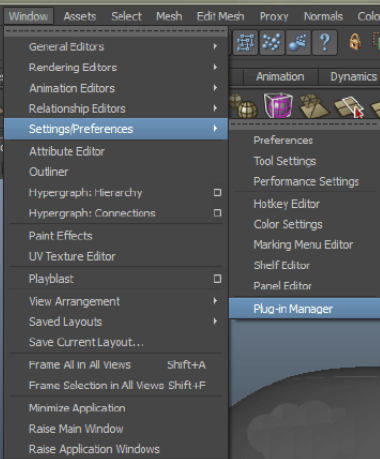Image resolution: width=380 pixels, height=459 pixels.
Task: Click magenta sphere in cube shelf icon
Action: 278,105
